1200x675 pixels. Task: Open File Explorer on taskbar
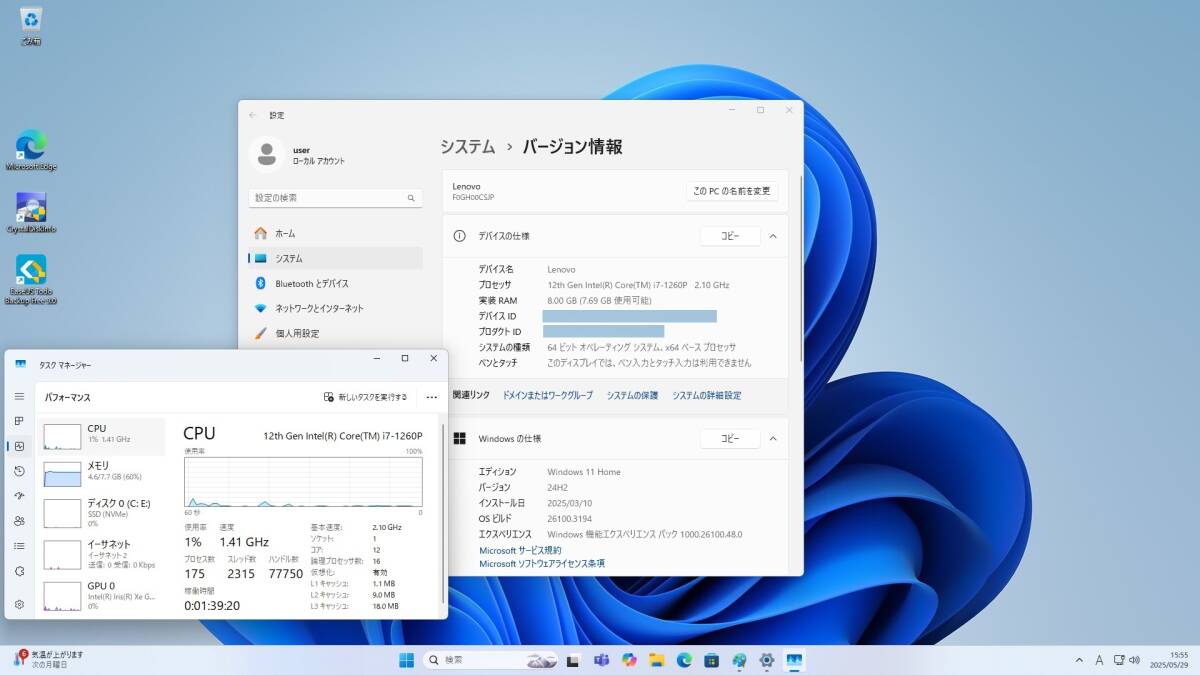[x=657, y=660]
